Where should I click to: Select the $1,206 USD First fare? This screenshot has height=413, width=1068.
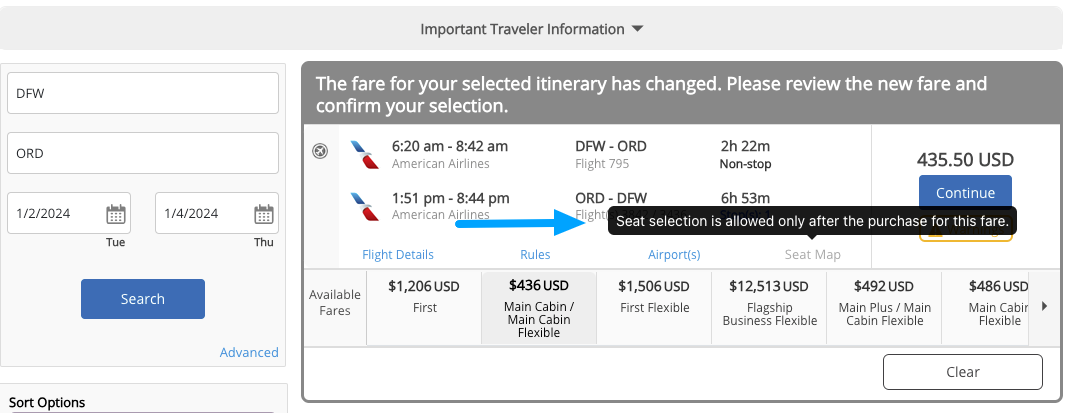pos(424,296)
